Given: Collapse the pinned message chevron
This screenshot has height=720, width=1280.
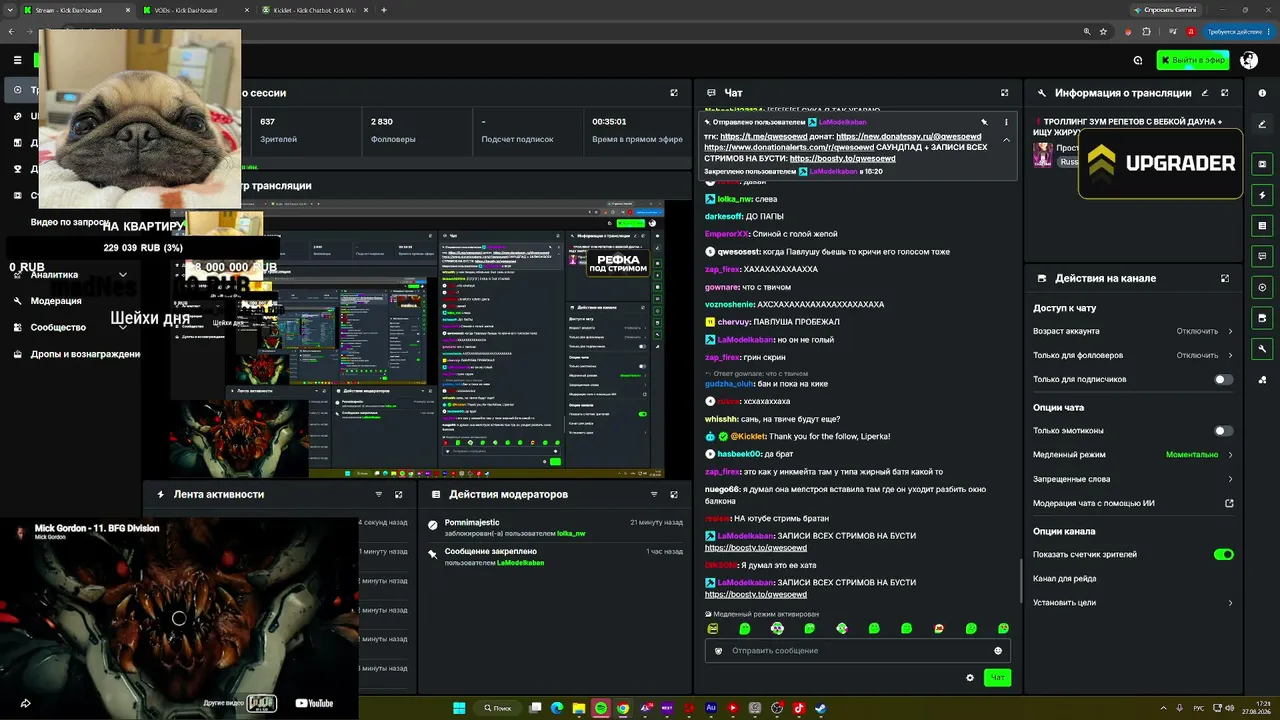Looking at the screenshot, I should [1006, 140].
